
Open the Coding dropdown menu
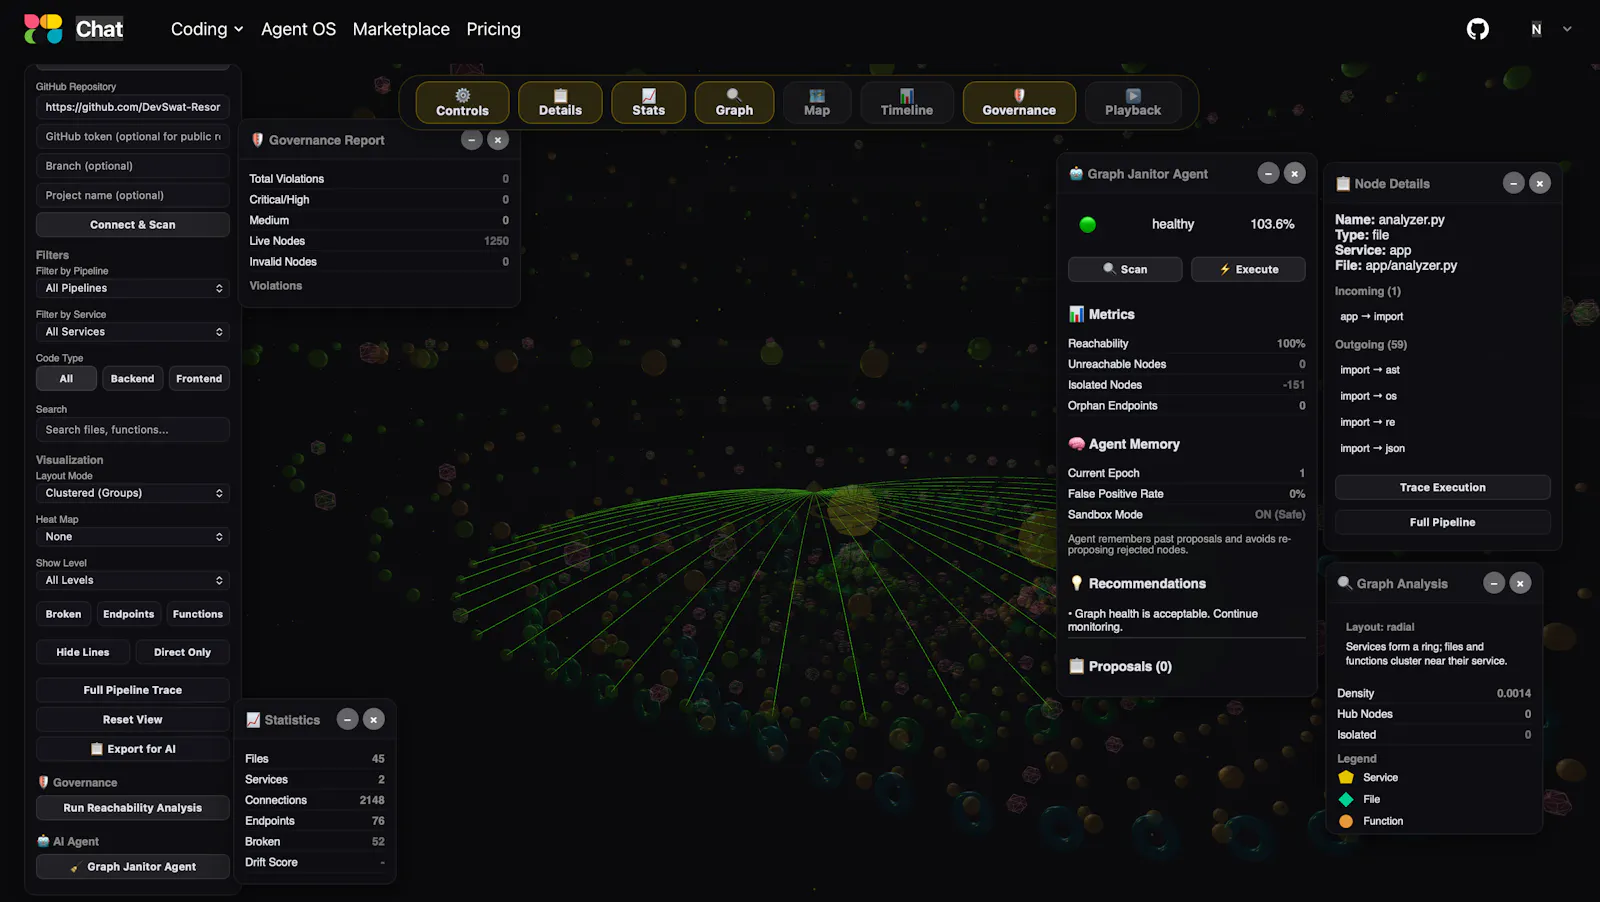[207, 29]
